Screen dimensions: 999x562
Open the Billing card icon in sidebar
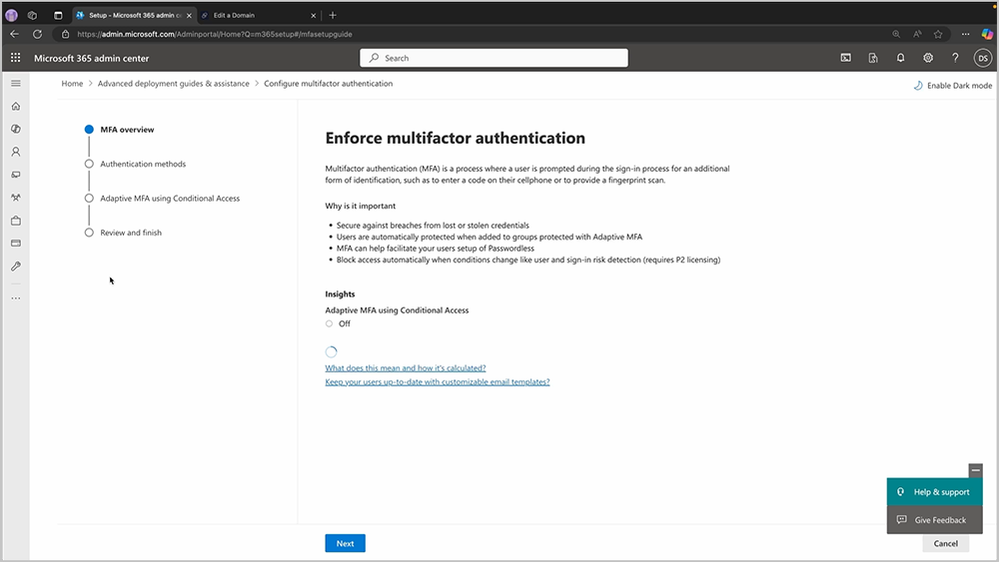coord(16,243)
